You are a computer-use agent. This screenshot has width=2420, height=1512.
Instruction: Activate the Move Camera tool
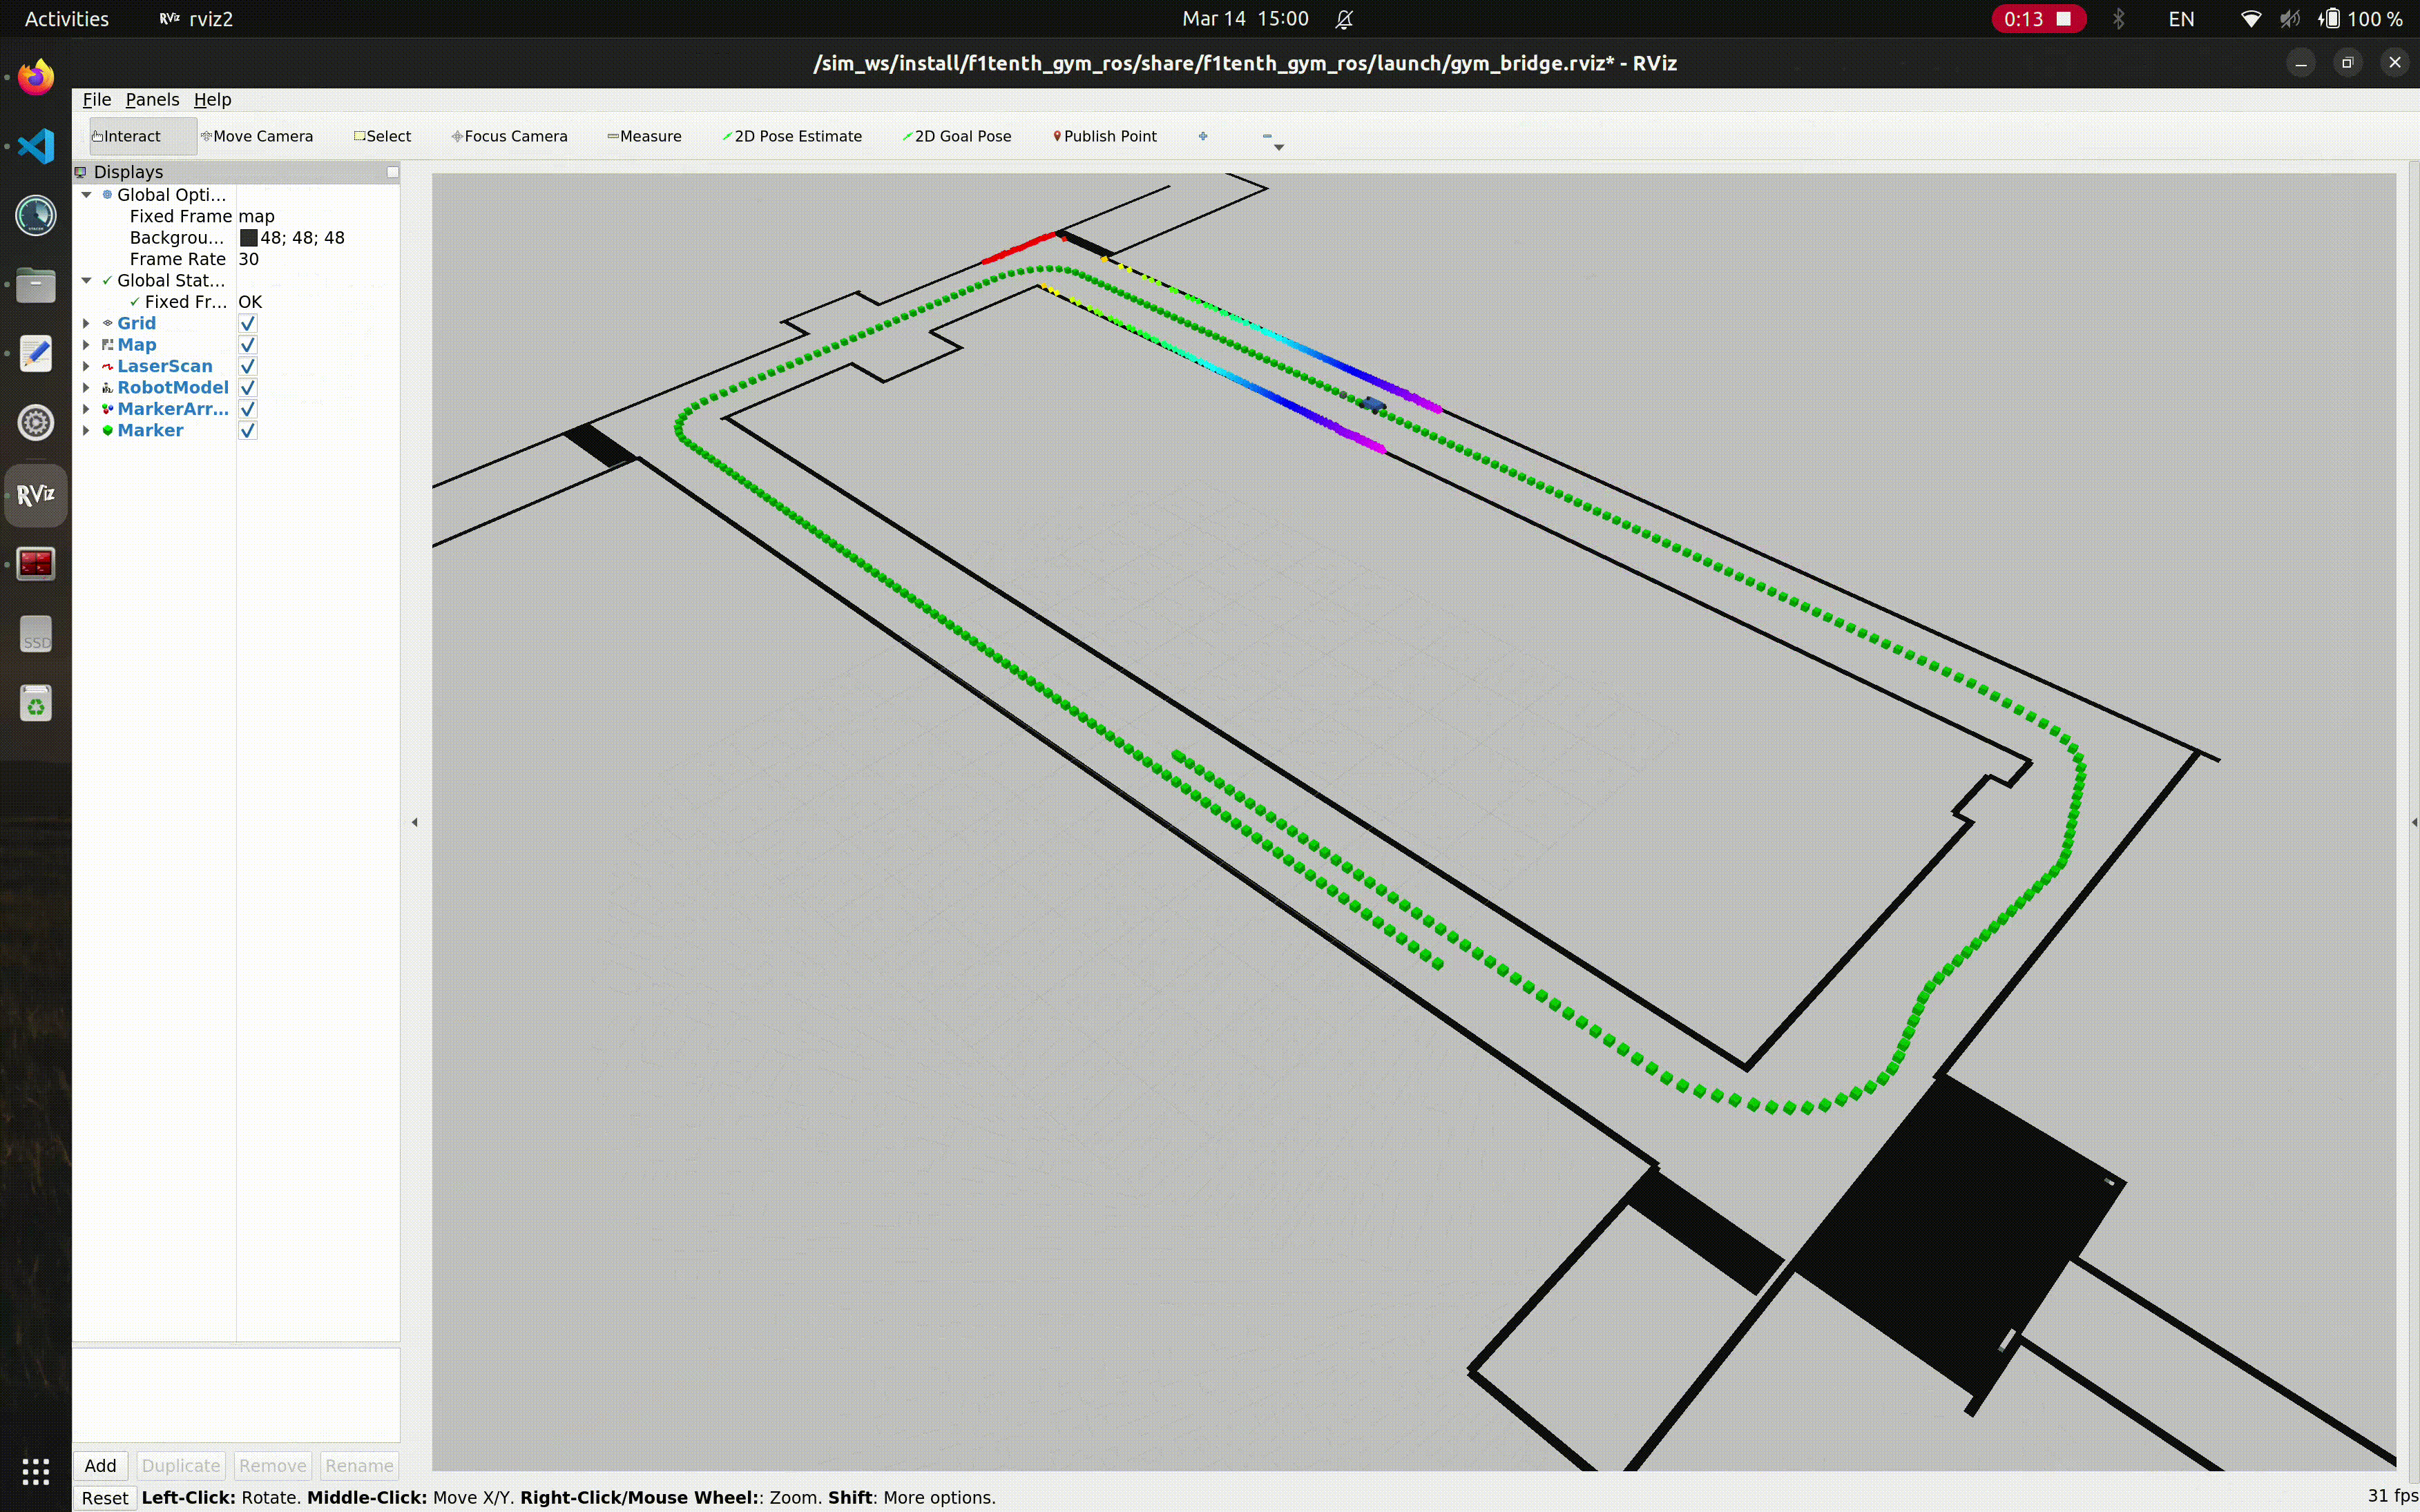click(257, 136)
